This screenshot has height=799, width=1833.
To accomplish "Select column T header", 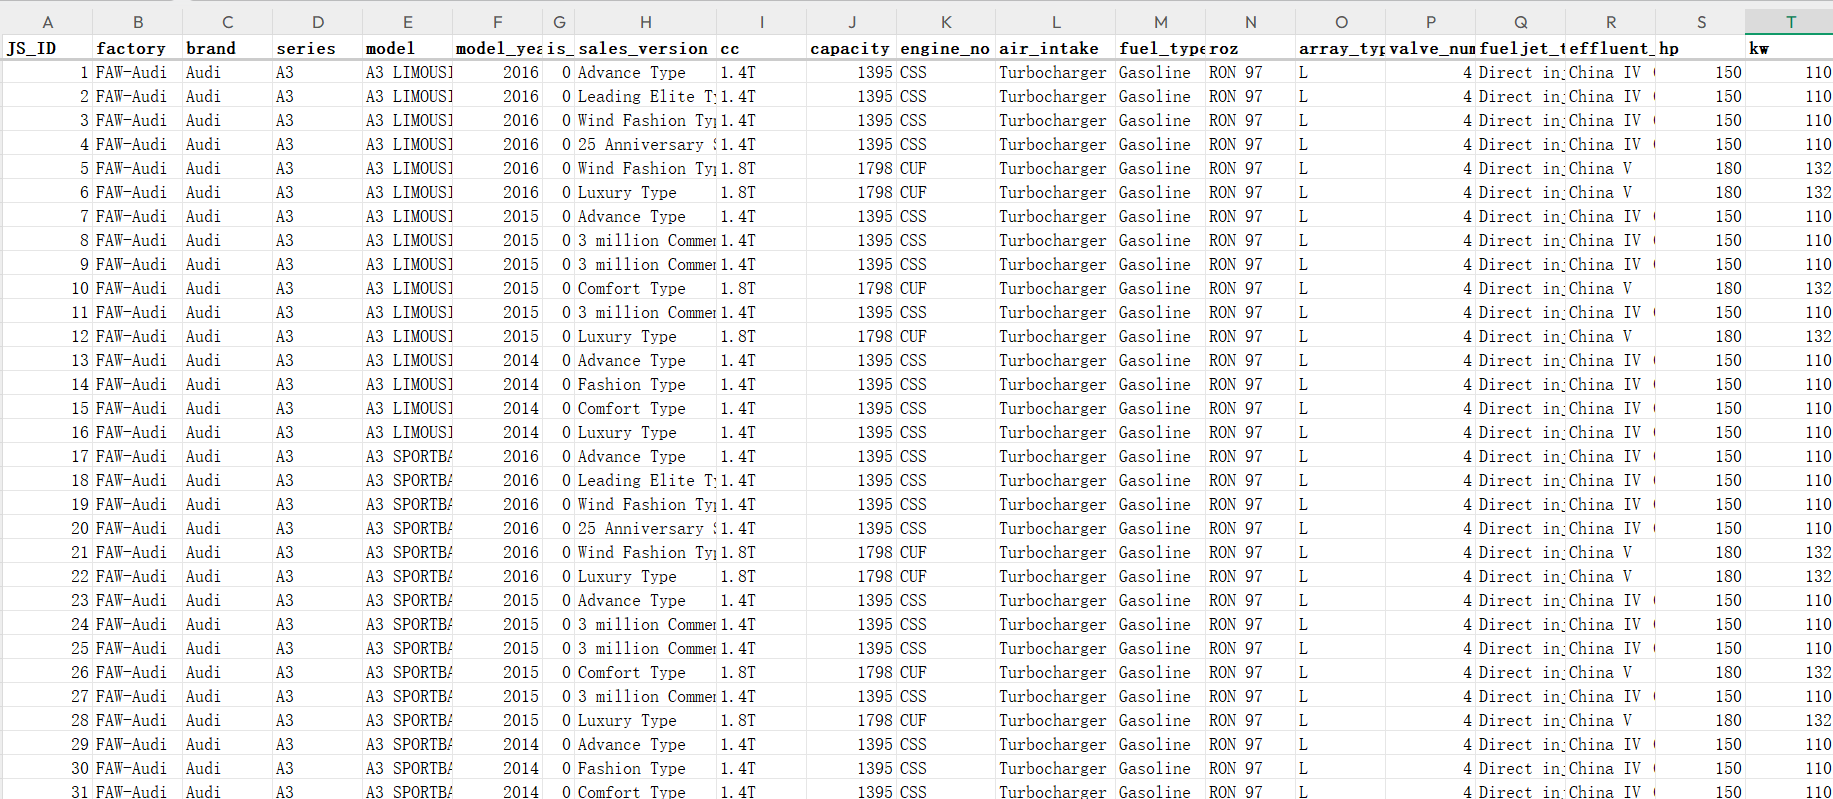I will tap(1789, 21).
